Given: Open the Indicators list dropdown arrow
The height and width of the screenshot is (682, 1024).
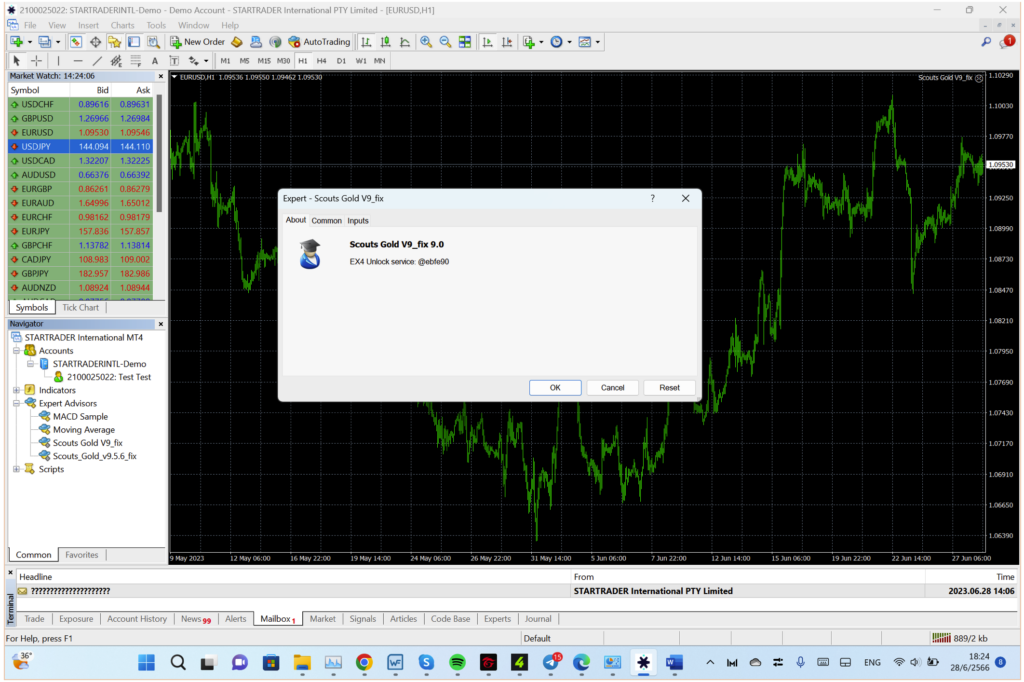Looking at the screenshot, I should (541, 42).
